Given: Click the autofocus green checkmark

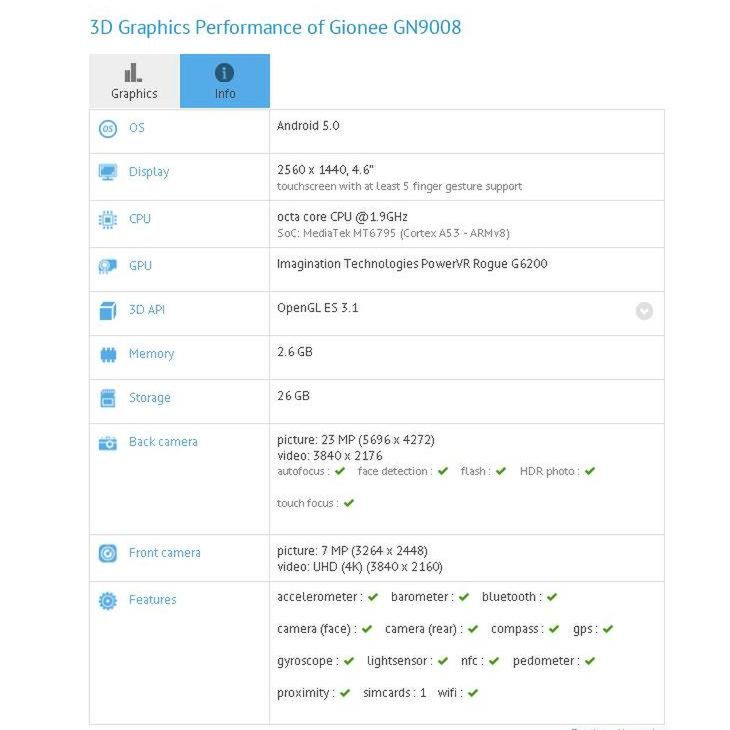Looking at the screenshot, I should (x=340, y=471).
